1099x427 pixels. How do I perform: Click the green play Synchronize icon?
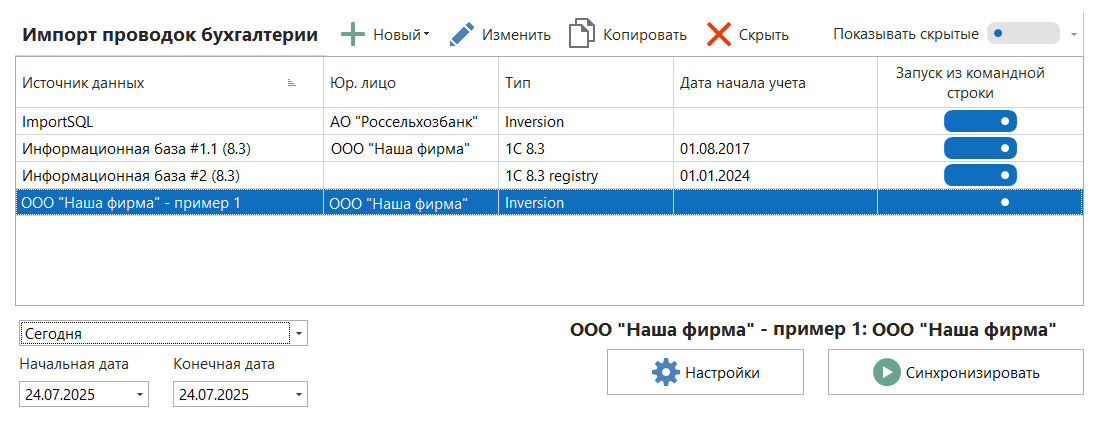tap(886, 373)
